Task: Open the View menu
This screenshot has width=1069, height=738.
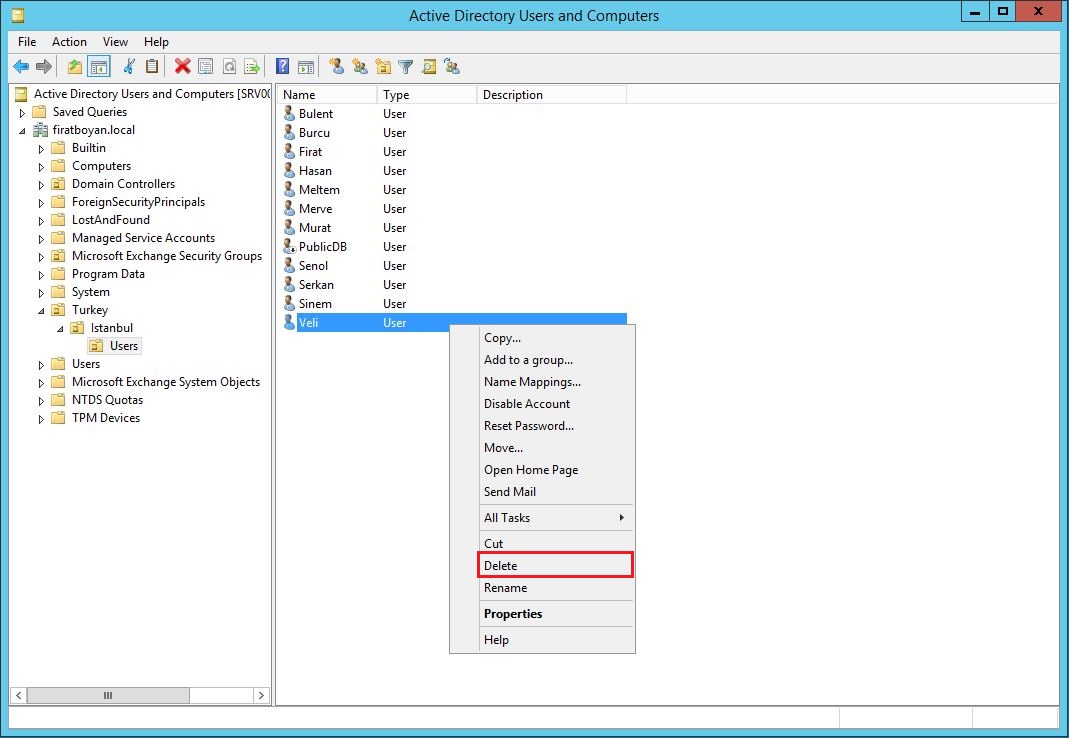Action: point(115,42)
